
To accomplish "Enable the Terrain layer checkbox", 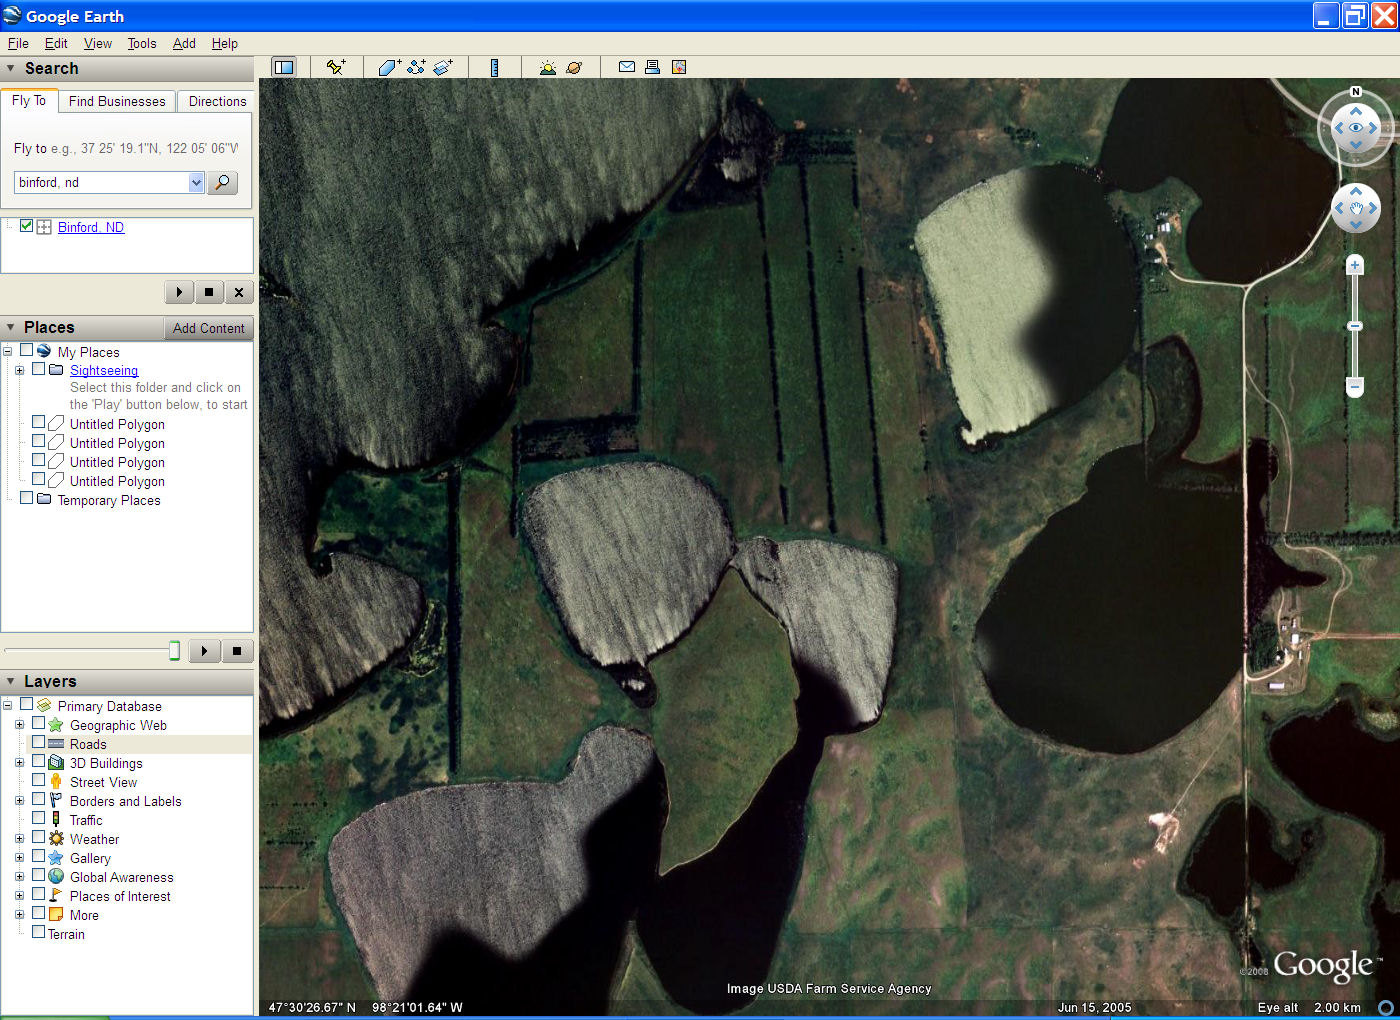I will coord(39,932).
